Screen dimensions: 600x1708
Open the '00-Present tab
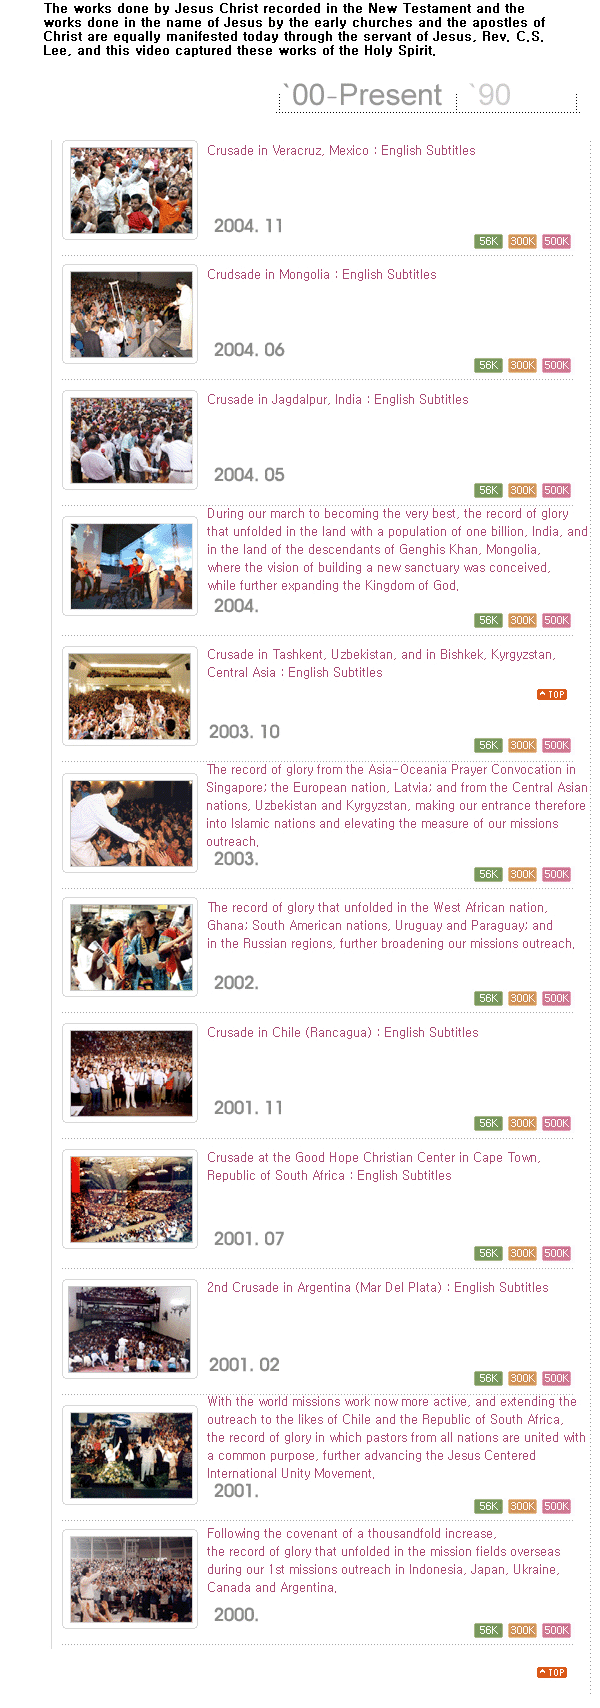pyautogui.click(x=363, y=96)
